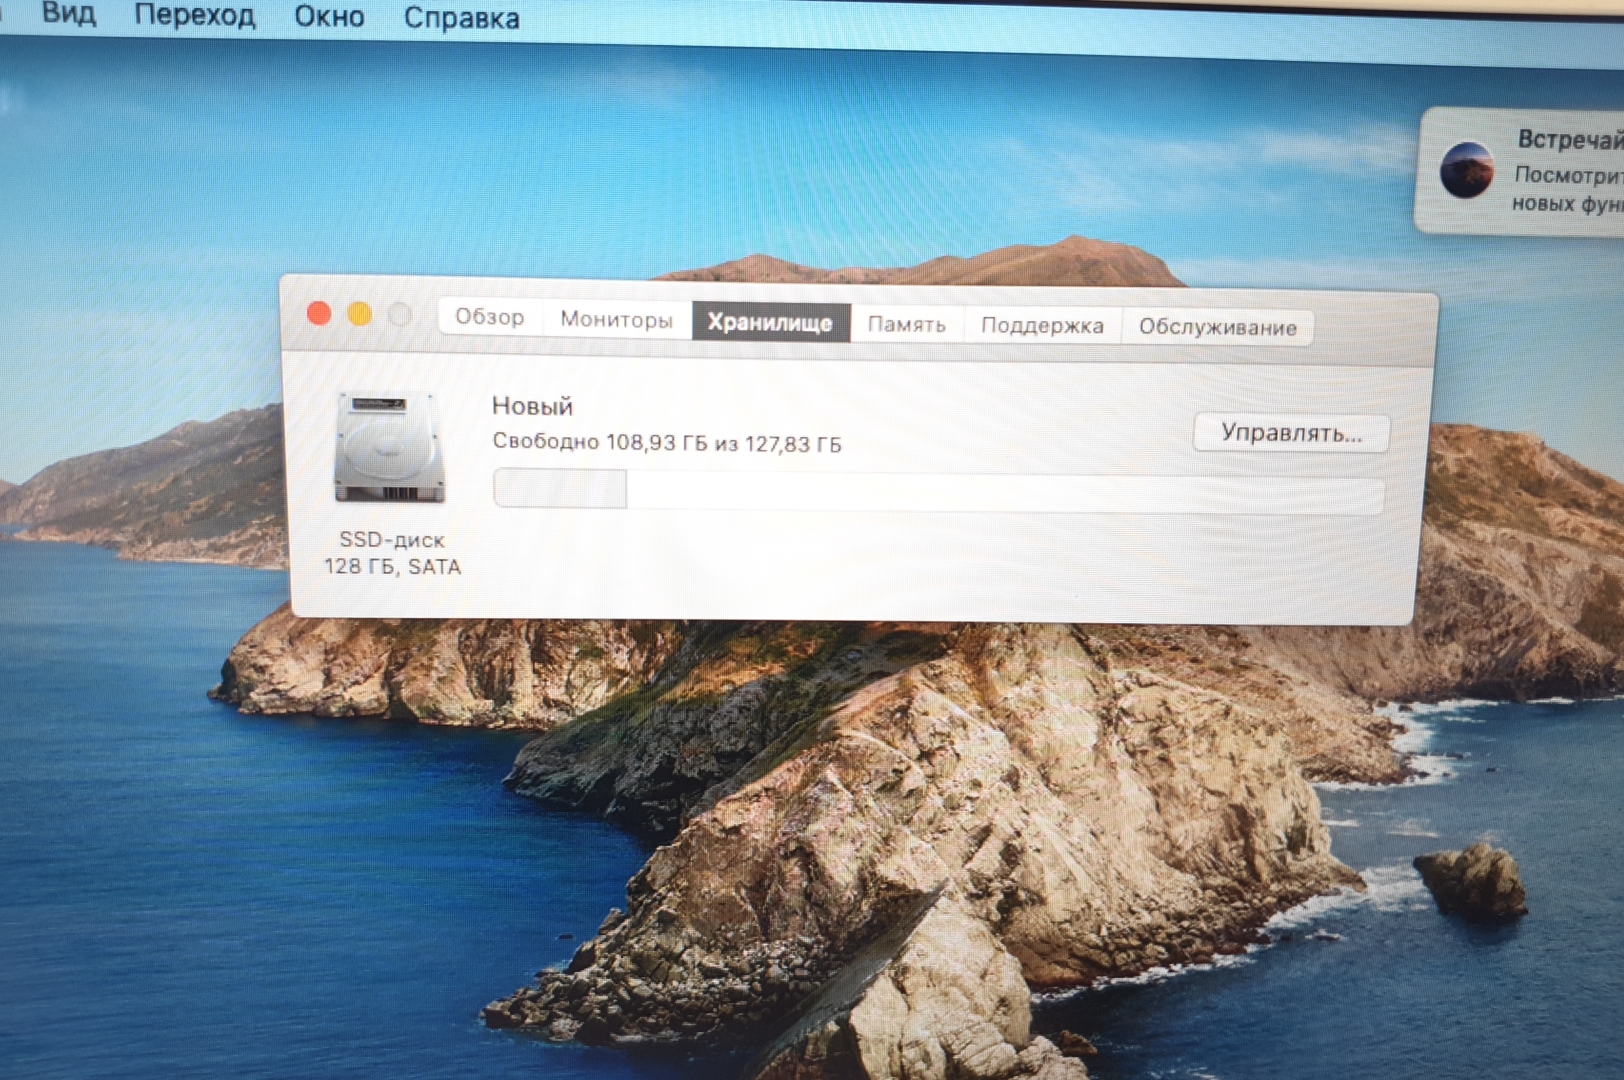1624x1080 pixels.
Task: Switch to the Обзор tab
Action: click(x=490, y=317)
